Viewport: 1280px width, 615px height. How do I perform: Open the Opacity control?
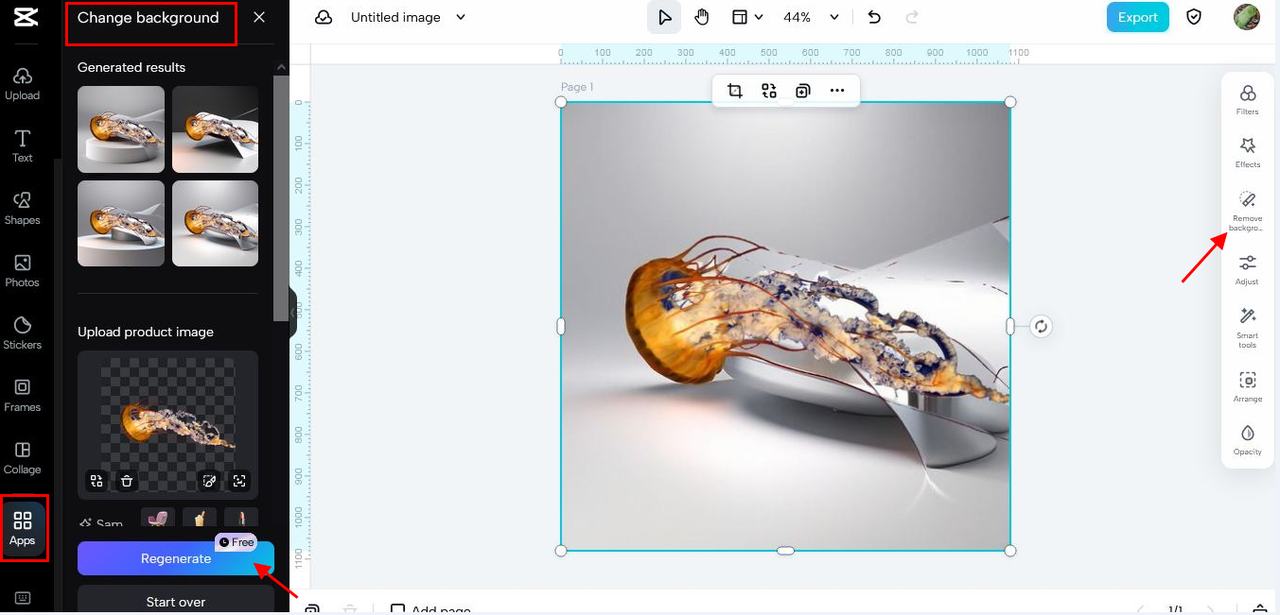(x=1247, y=439)
